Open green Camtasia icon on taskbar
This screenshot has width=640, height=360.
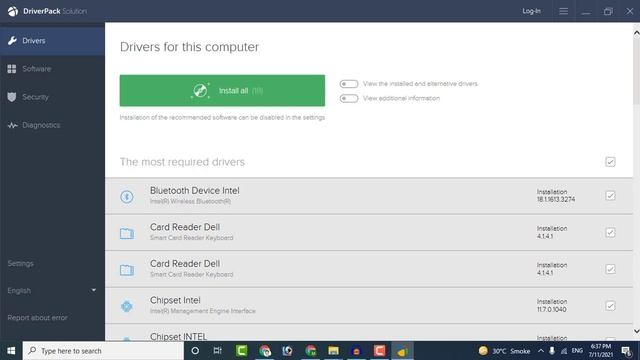pos(242,351)
